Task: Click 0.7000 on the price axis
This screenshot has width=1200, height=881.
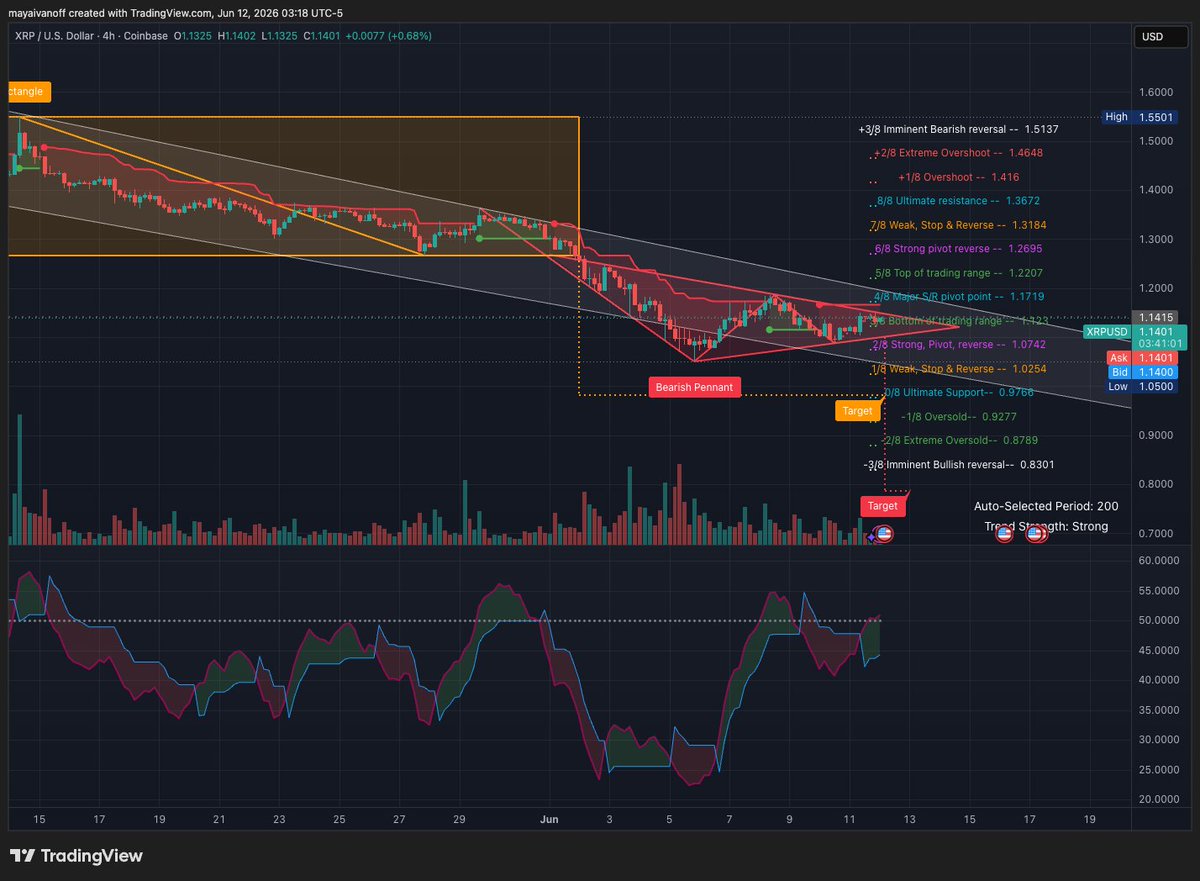Action: 1158,533
